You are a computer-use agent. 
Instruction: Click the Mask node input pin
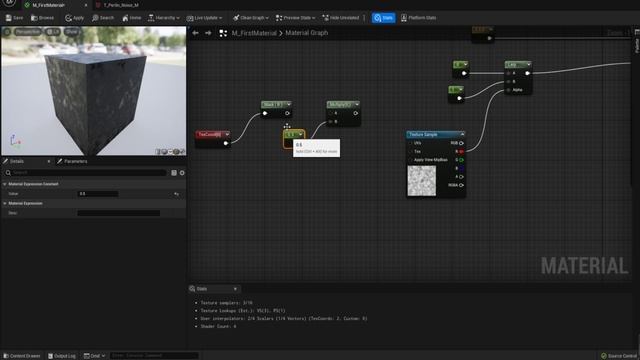tap(265, 113)
